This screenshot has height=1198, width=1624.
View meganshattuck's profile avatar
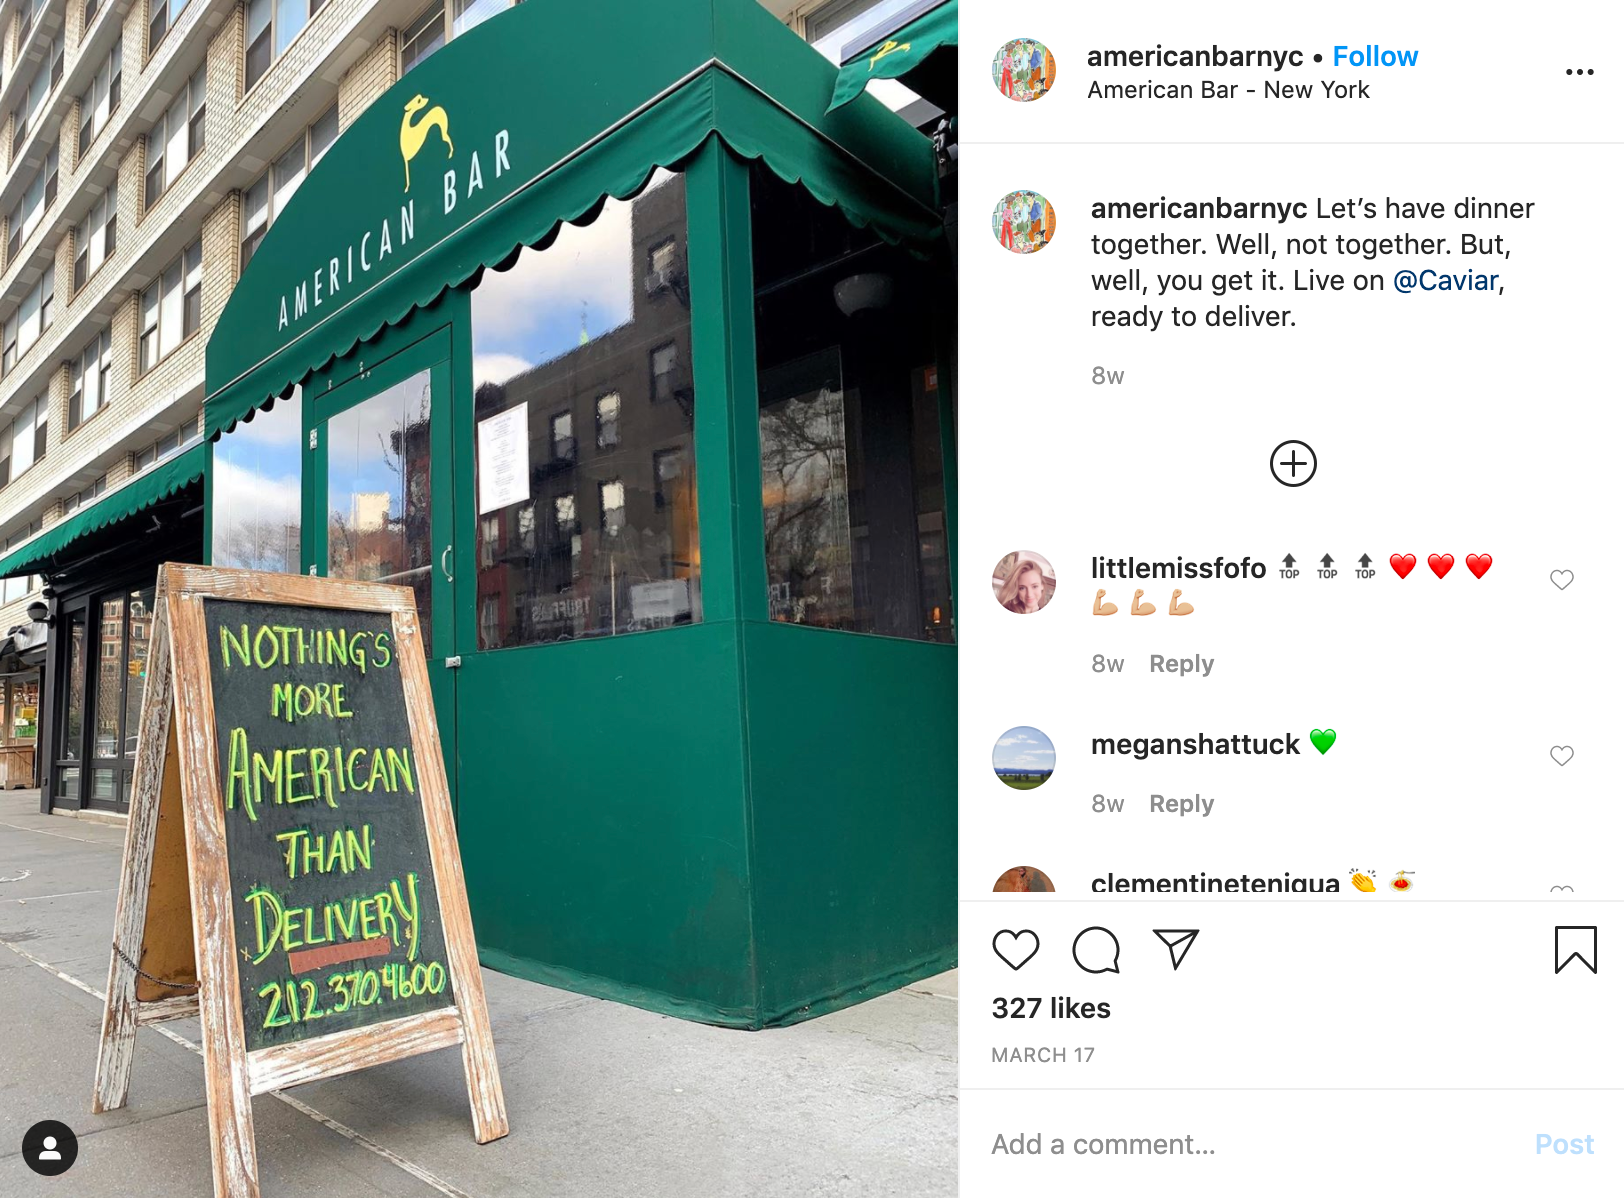tap(1024, 758)
